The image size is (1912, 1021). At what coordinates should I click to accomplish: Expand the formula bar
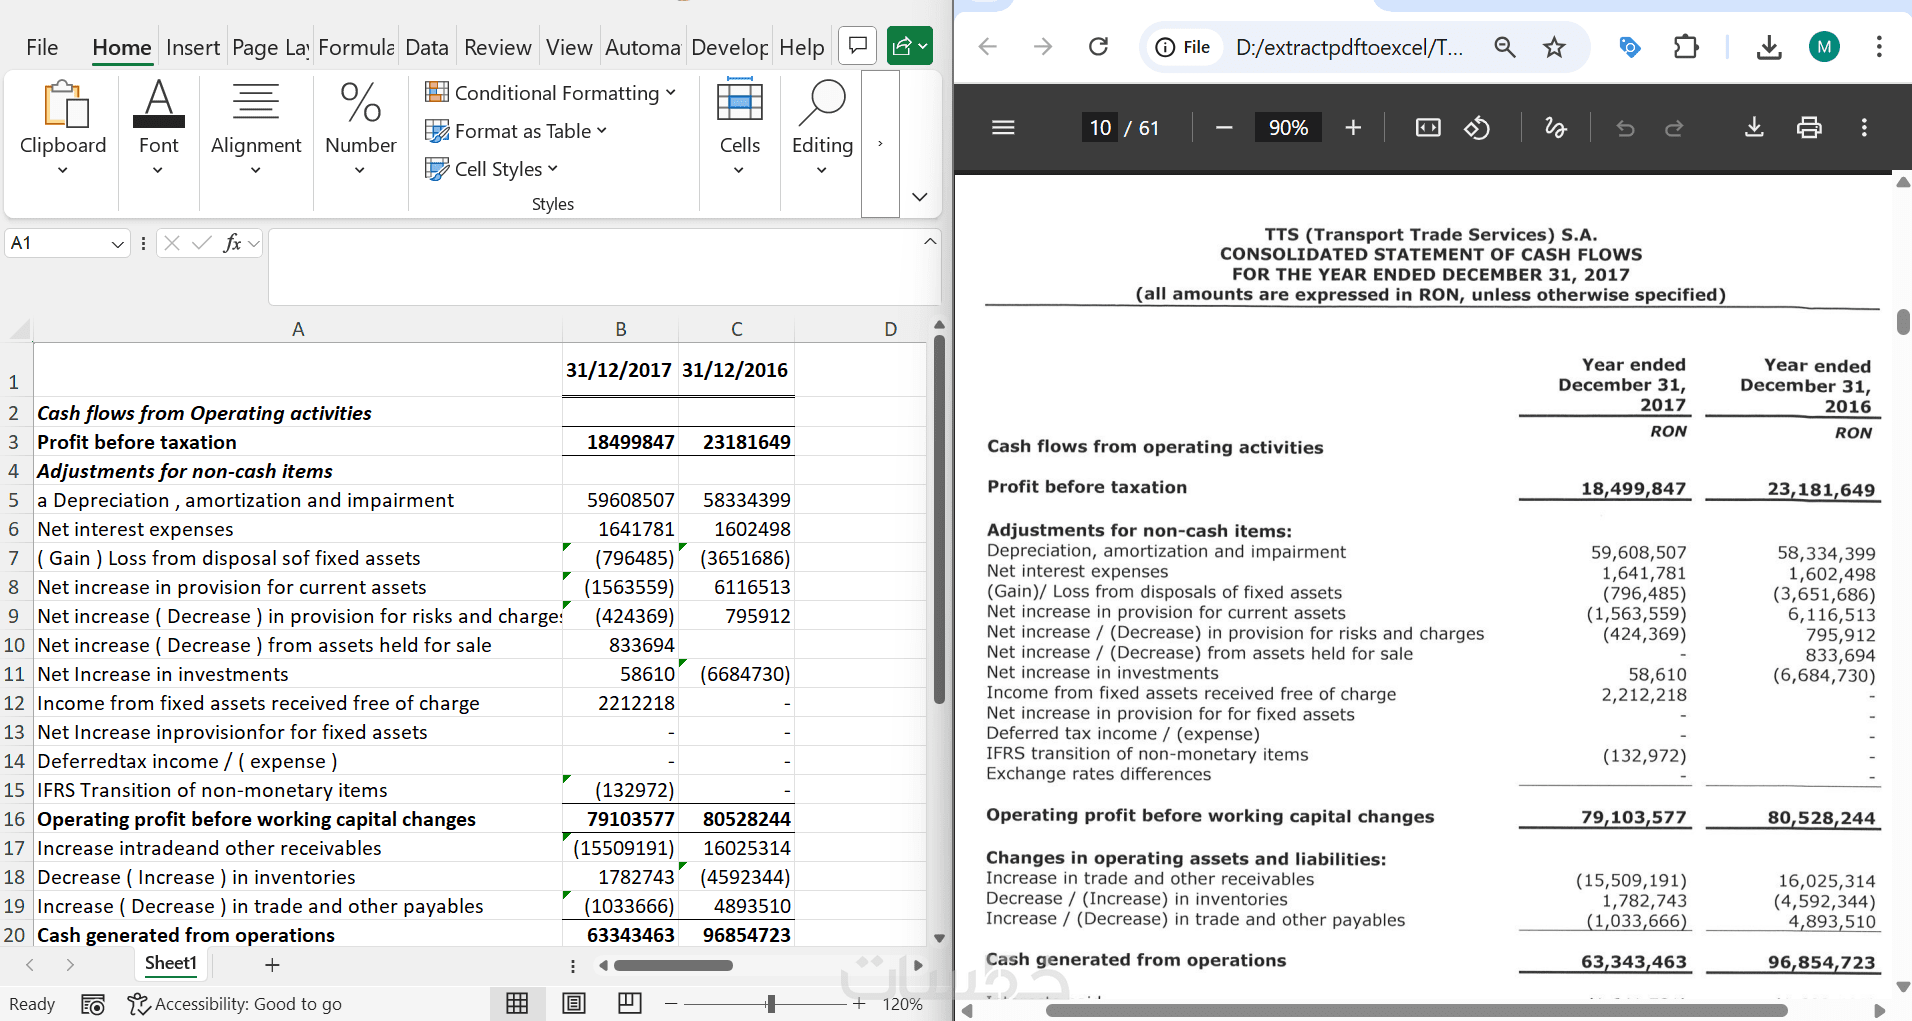(x=930, y=241)
